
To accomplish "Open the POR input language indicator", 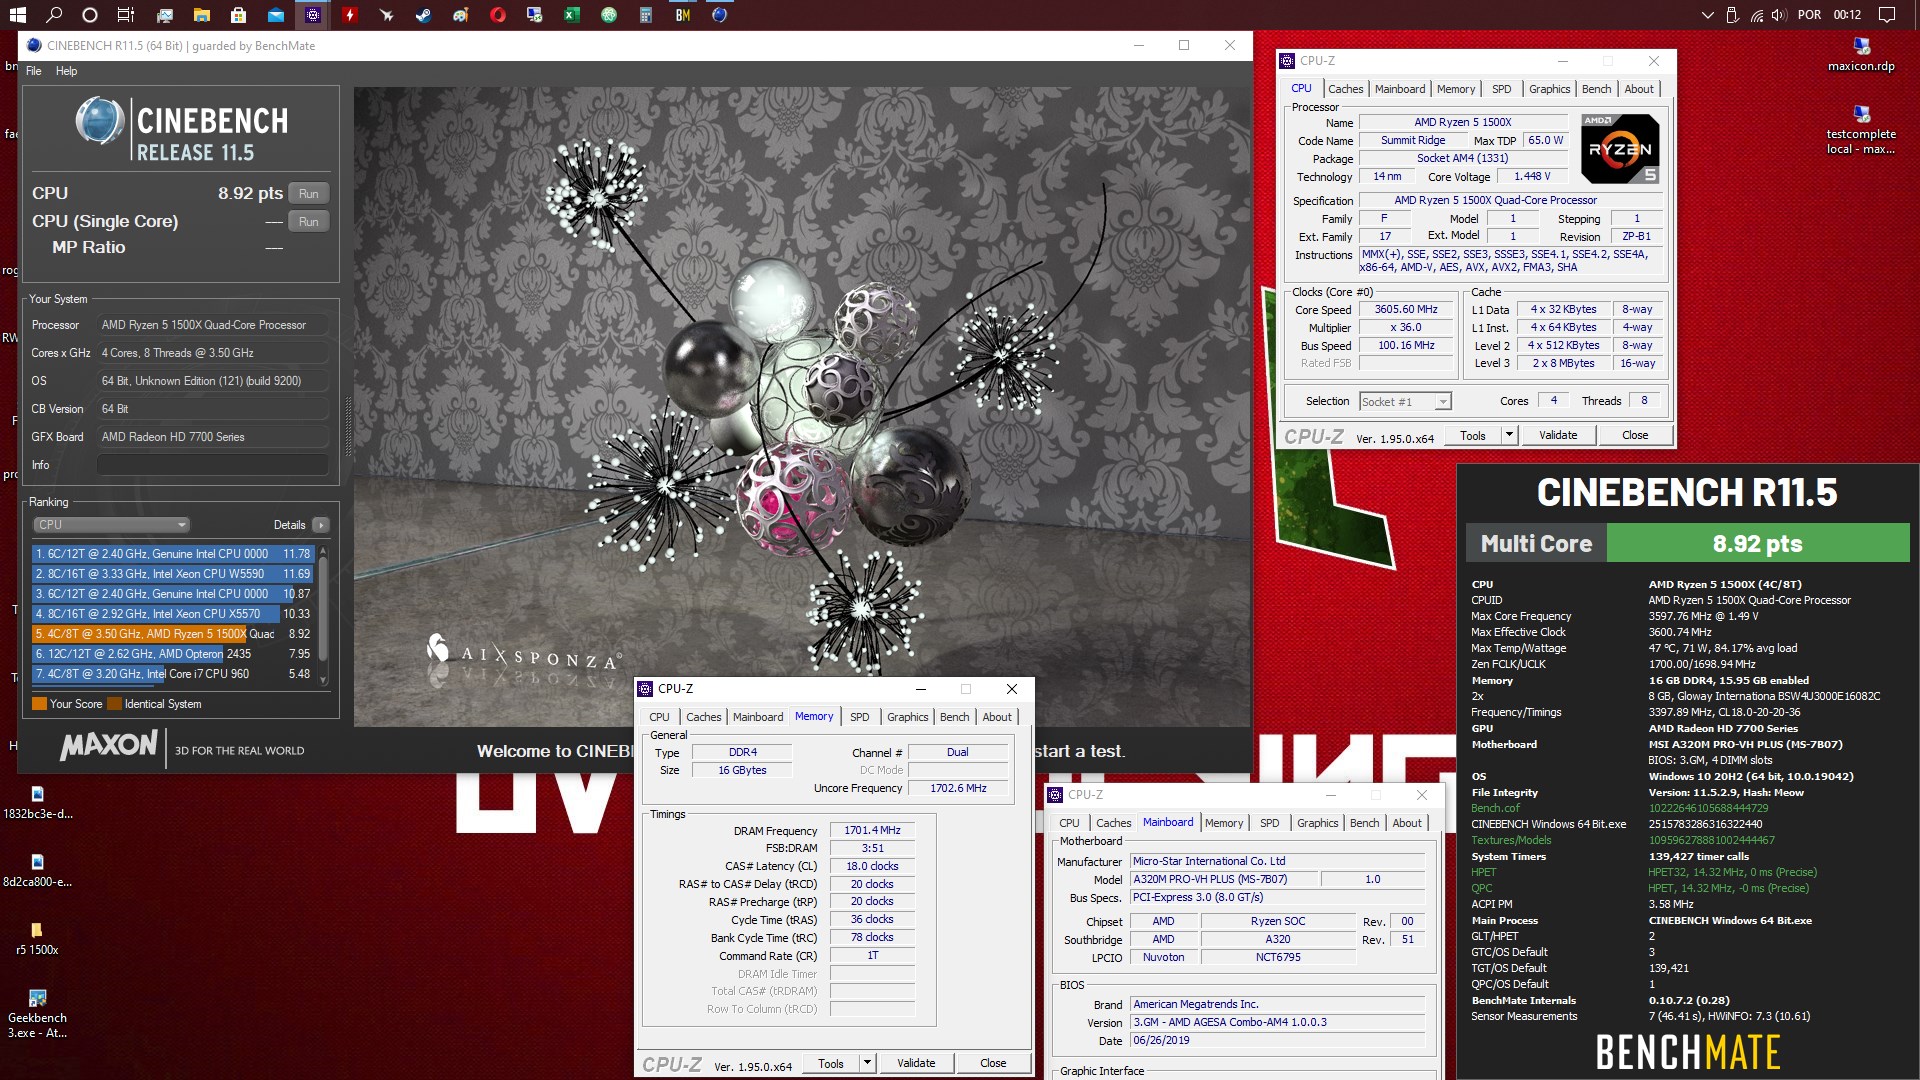I will tap(1809, 15).
